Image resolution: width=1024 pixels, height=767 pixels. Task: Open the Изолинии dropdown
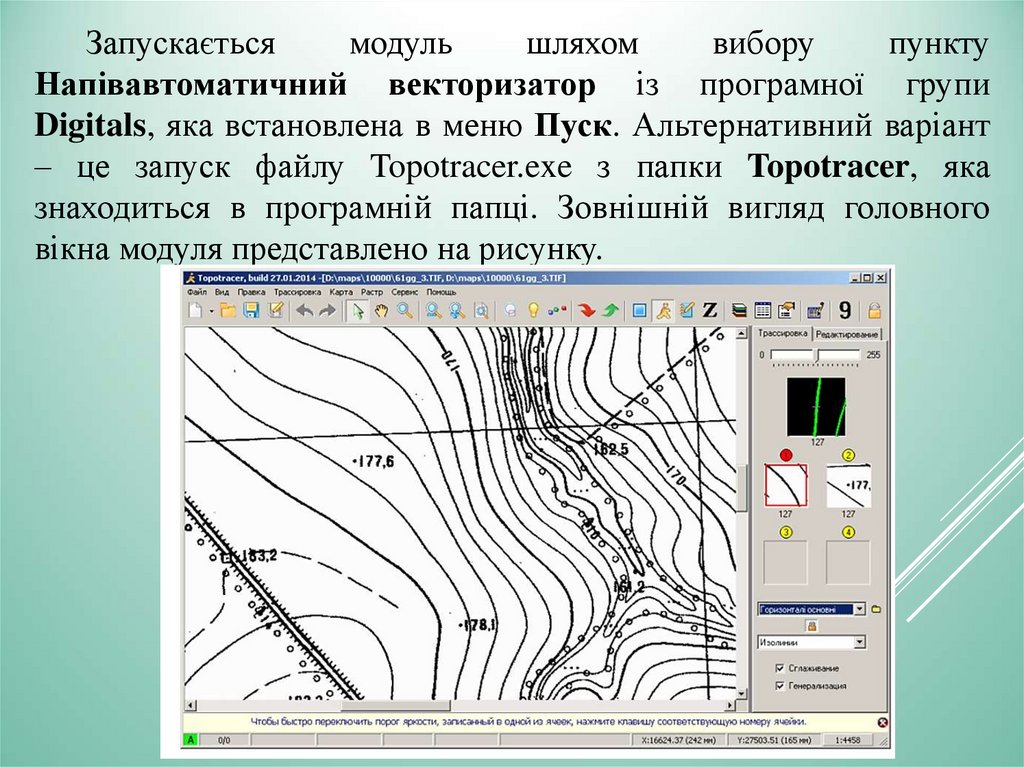coord(812,642)
